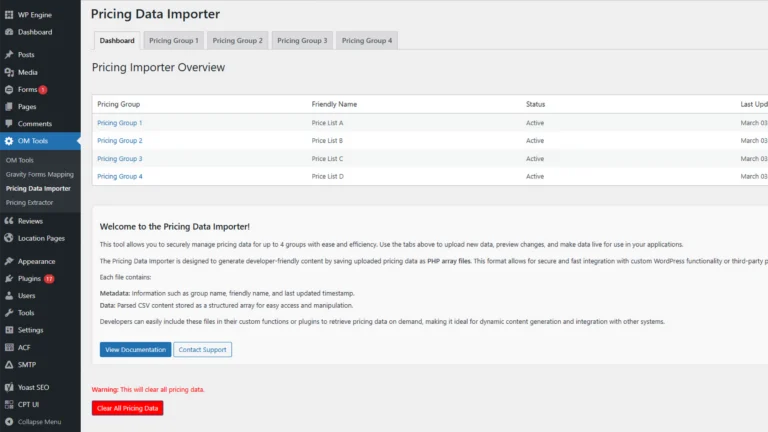Follow the Pricing Group 3 table link
This screenshot has width=768, height=432.
[120, 159]
